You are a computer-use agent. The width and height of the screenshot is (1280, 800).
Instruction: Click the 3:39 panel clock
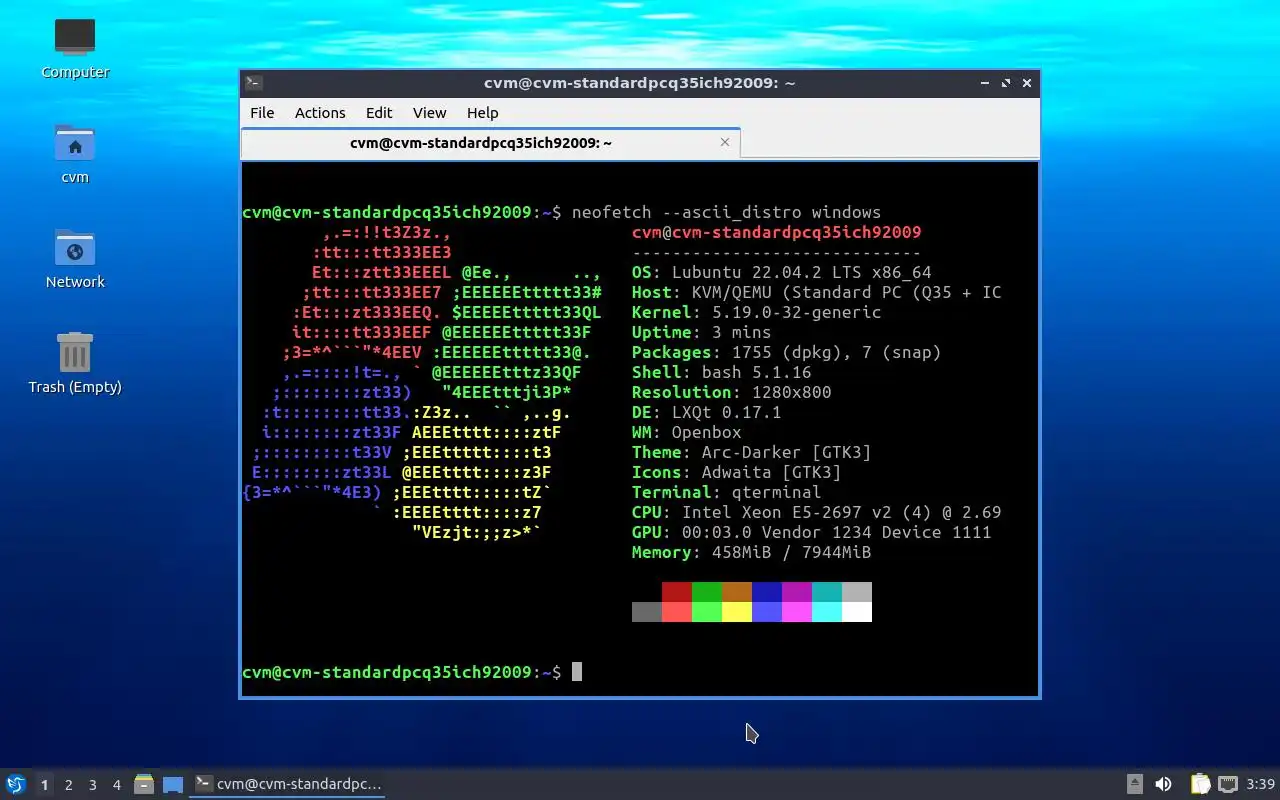coord(1261,784)
